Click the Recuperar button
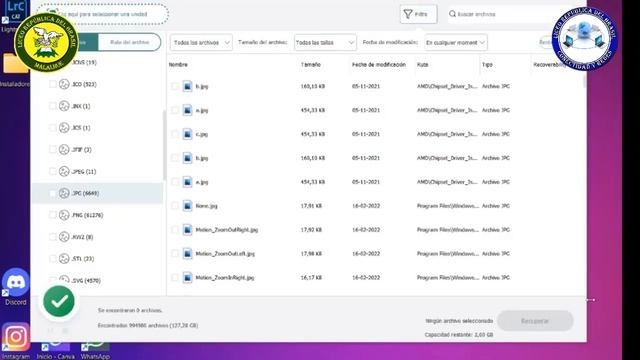This screenshot has width=640, height=360. tap(535, 321)
